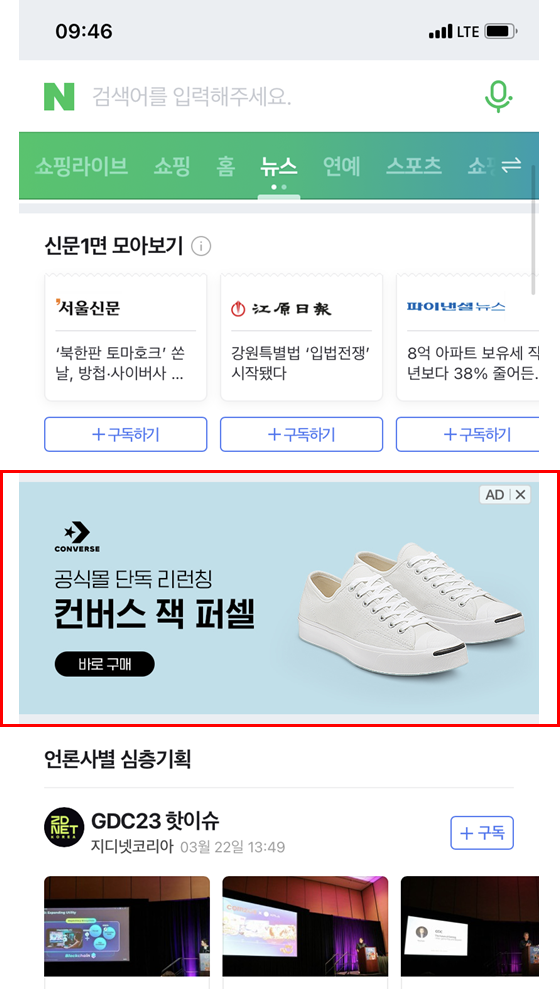Click the vertical scrollbar on the right edge

pos(534,230)
